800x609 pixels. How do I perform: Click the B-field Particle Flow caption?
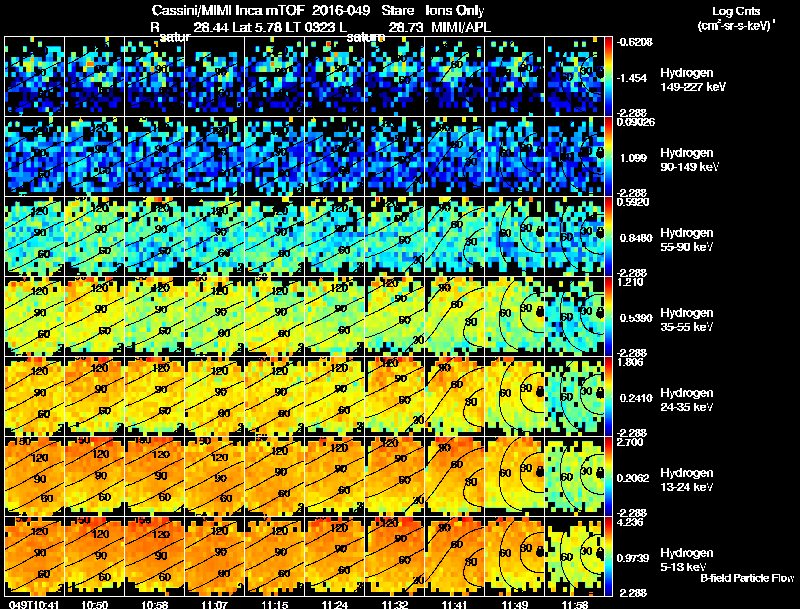coord(747,578)
